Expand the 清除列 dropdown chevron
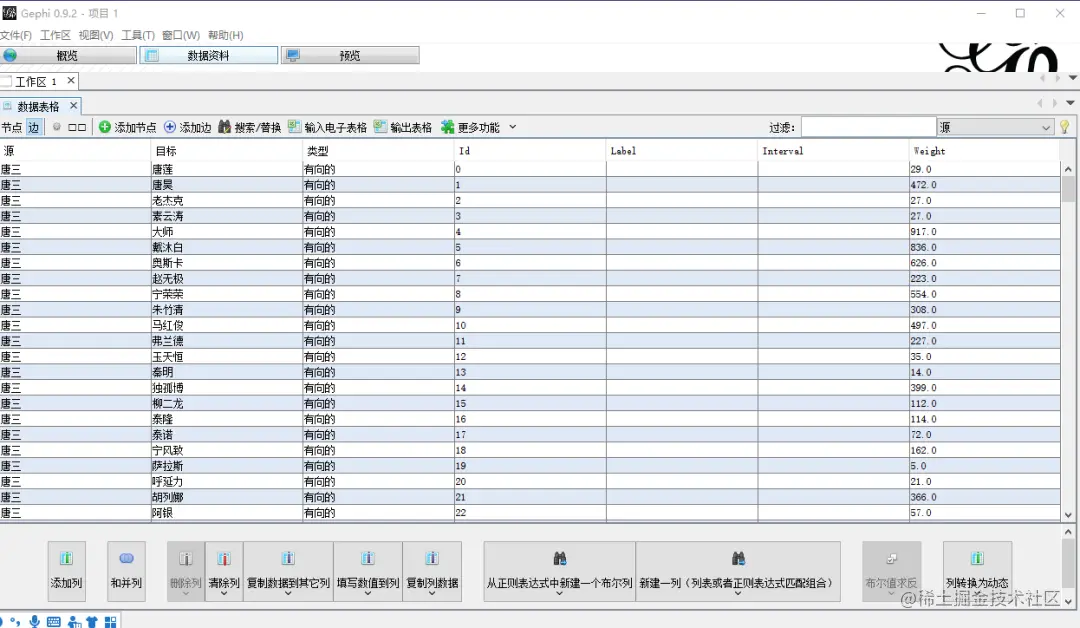1080x628 pixels. [224, 593]
